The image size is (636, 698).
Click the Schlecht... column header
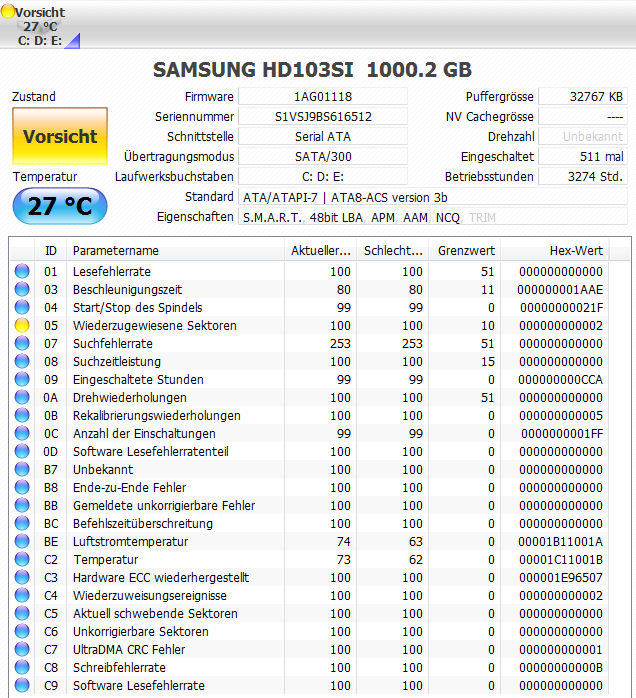coord(393,251)
